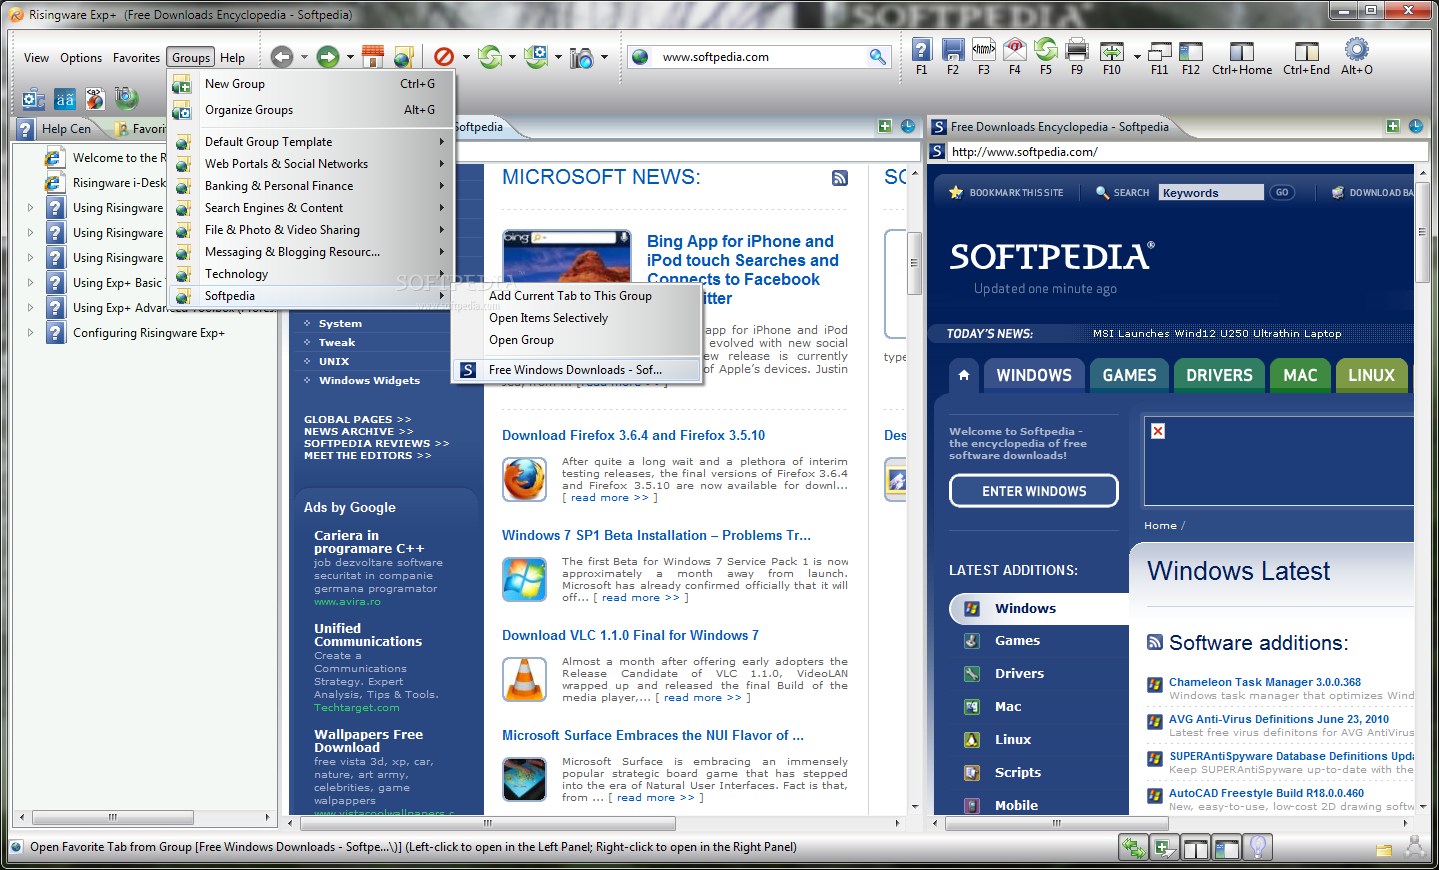Click the left panel horizontal scrollbar thumb
Viewport: 1439px width, 870px height.
[487, 823]
